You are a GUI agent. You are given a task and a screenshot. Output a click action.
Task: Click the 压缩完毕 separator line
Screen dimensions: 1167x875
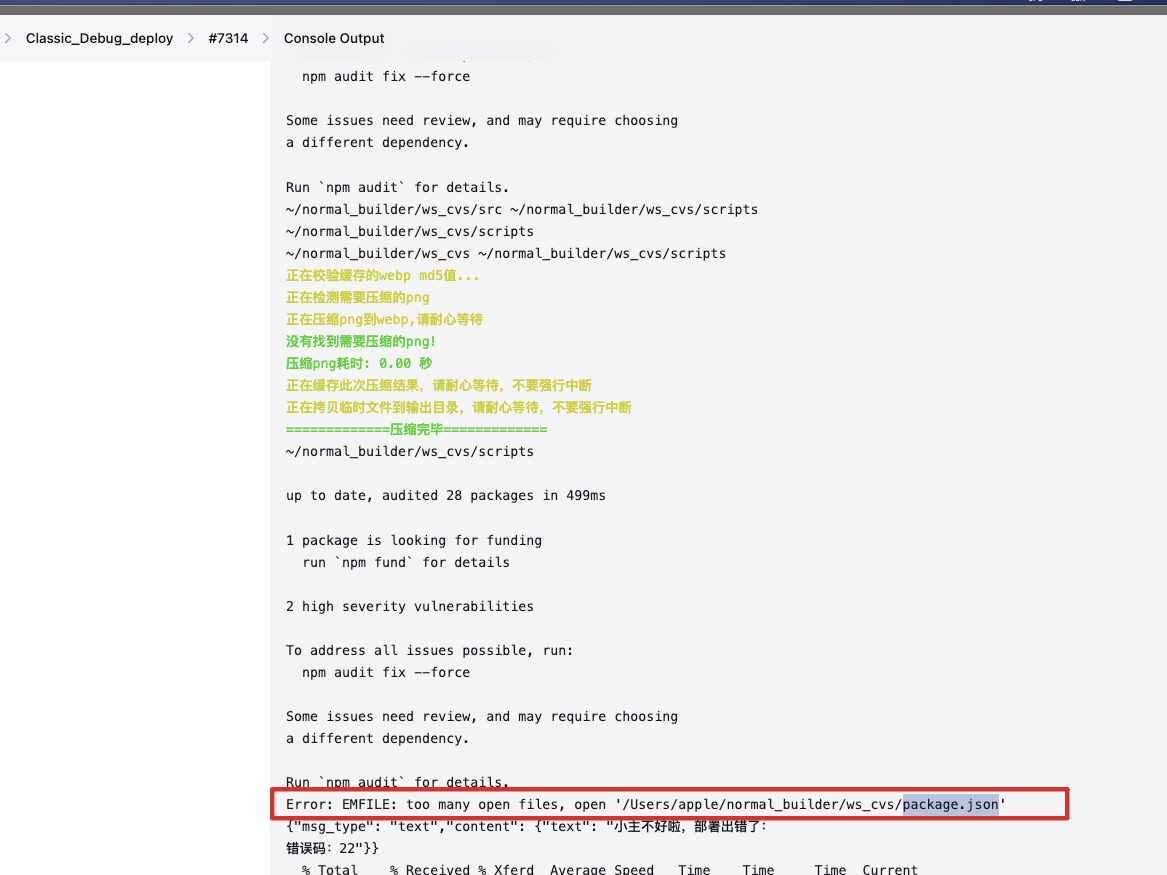tap(416, 429)
